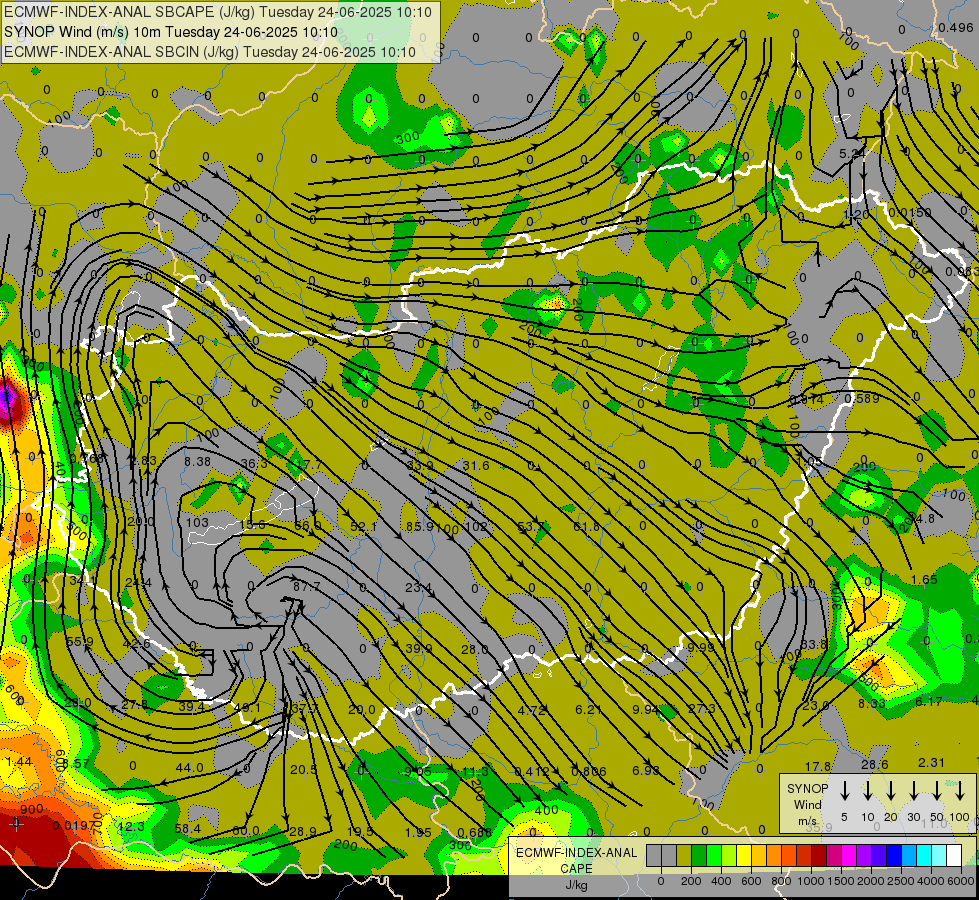Click the 30 m/s wind arrow in legend
This screenshot has height=900, width=979.
(913, 790)
